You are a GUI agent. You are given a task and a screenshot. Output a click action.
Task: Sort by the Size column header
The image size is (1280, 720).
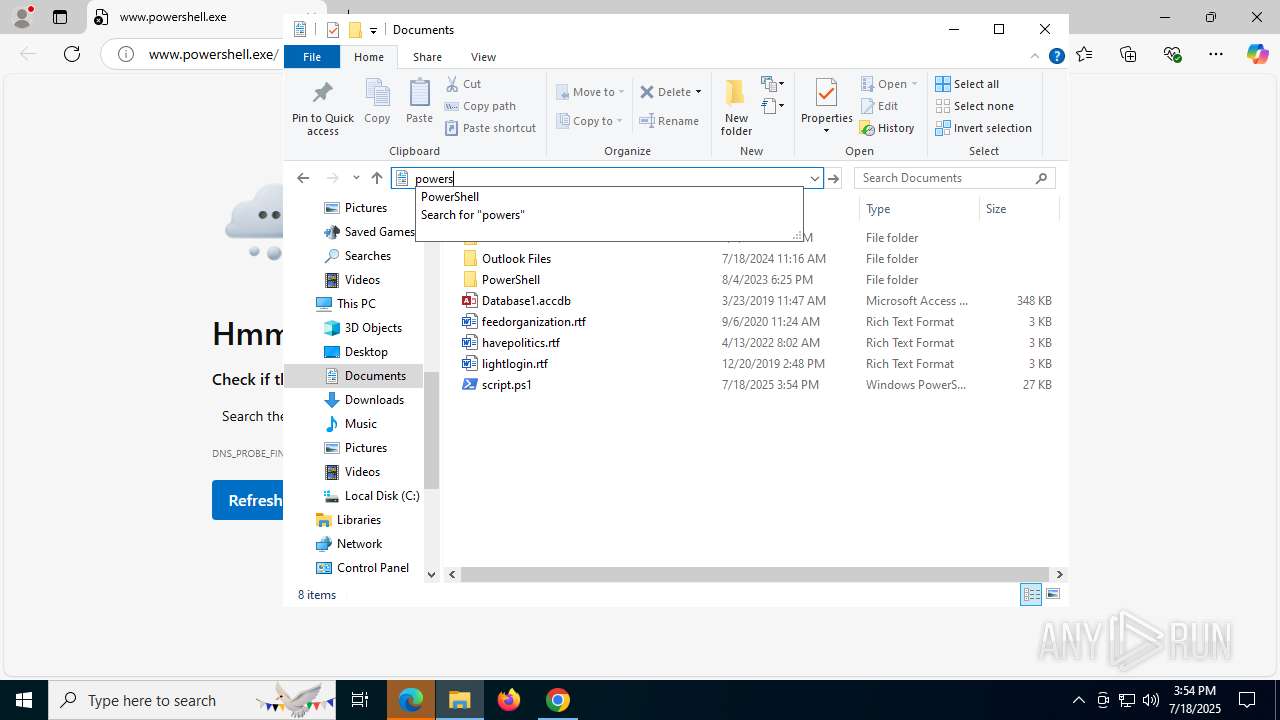click(x=1018, y=209)
